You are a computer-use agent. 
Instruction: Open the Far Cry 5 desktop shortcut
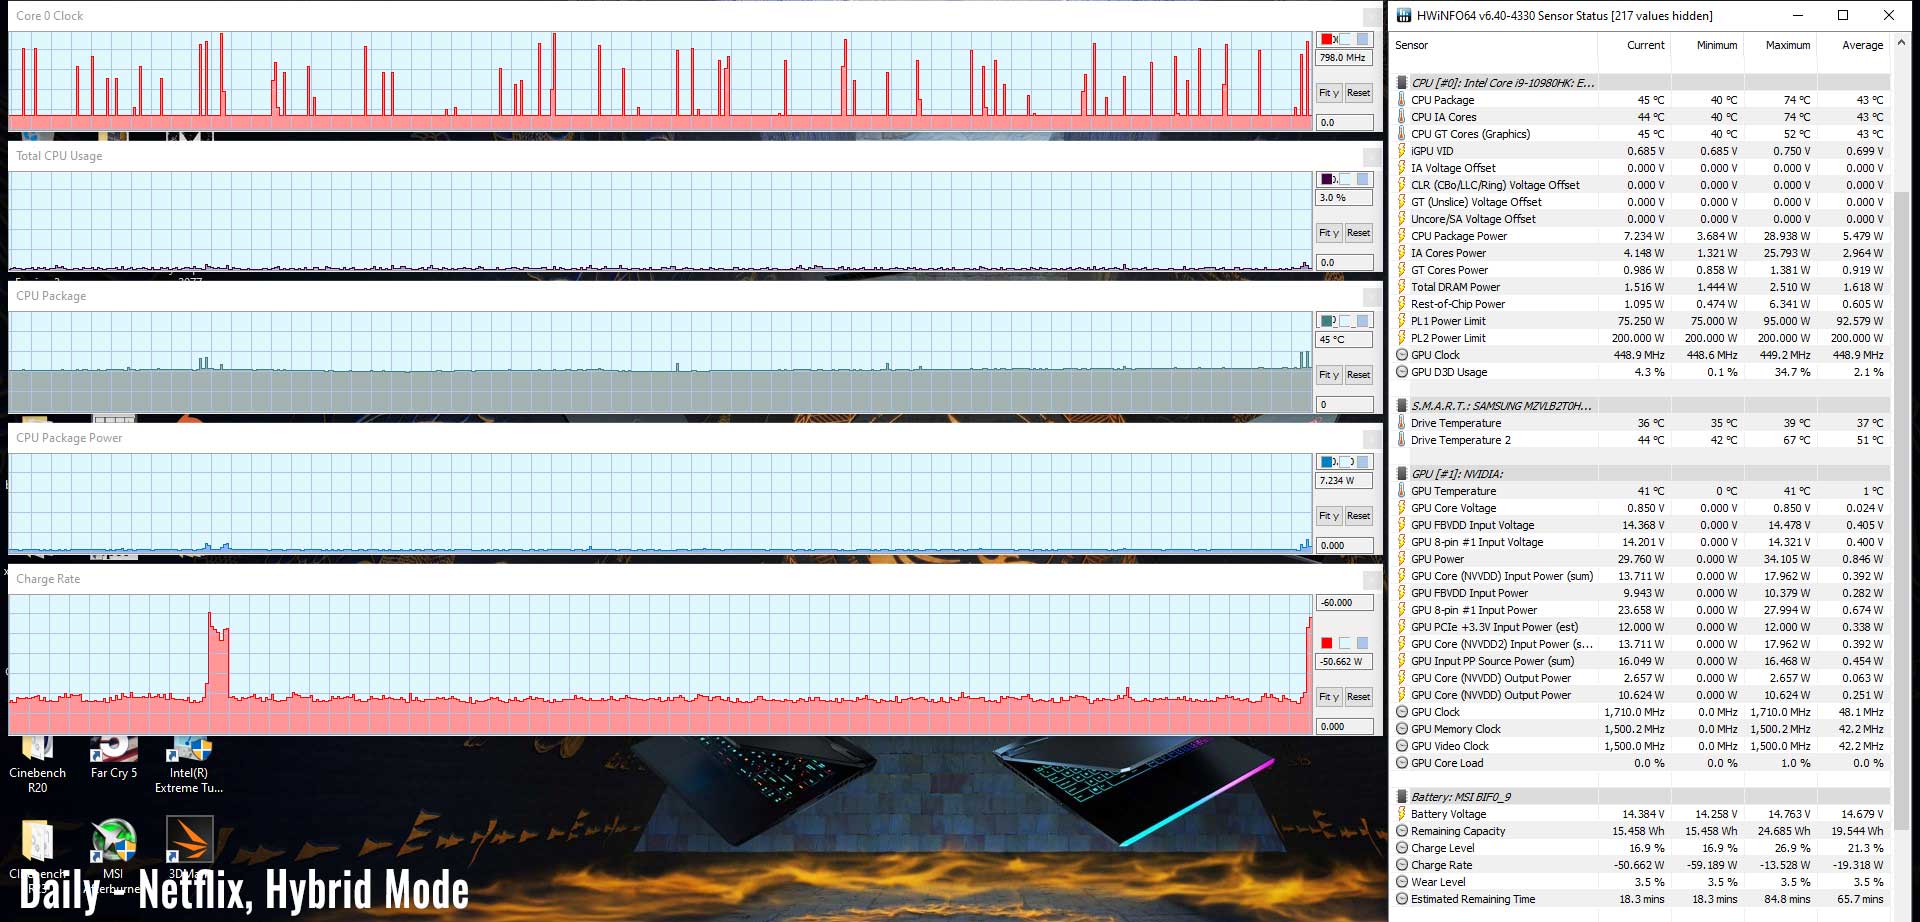[113, 757]
